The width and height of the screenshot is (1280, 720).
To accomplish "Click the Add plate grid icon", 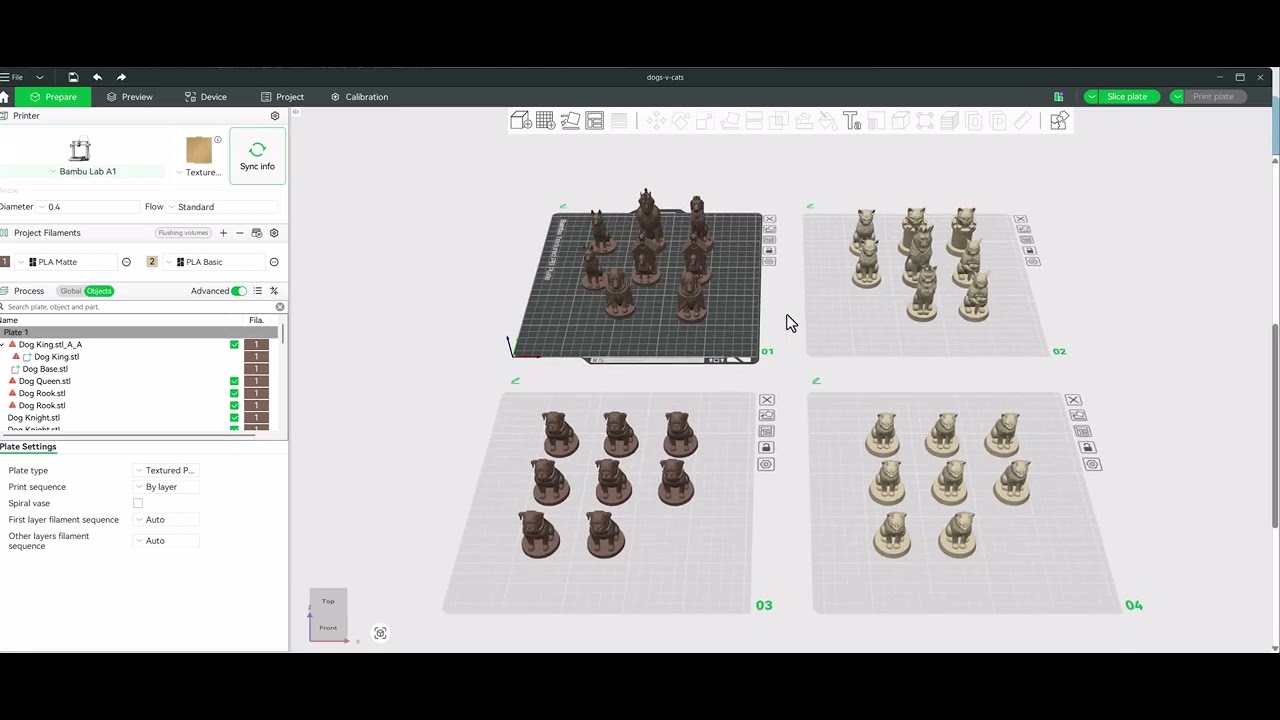I will pos(545,121).
